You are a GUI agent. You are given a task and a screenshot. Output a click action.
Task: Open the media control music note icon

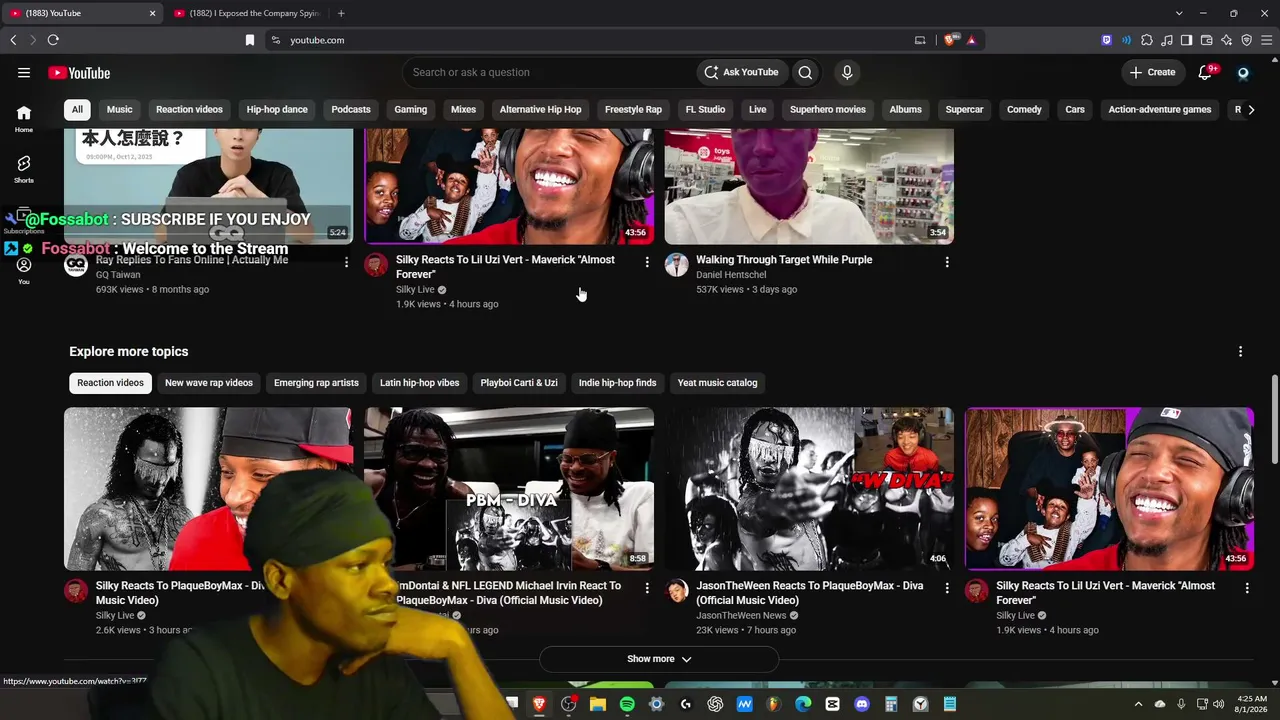click(1167, 40)
